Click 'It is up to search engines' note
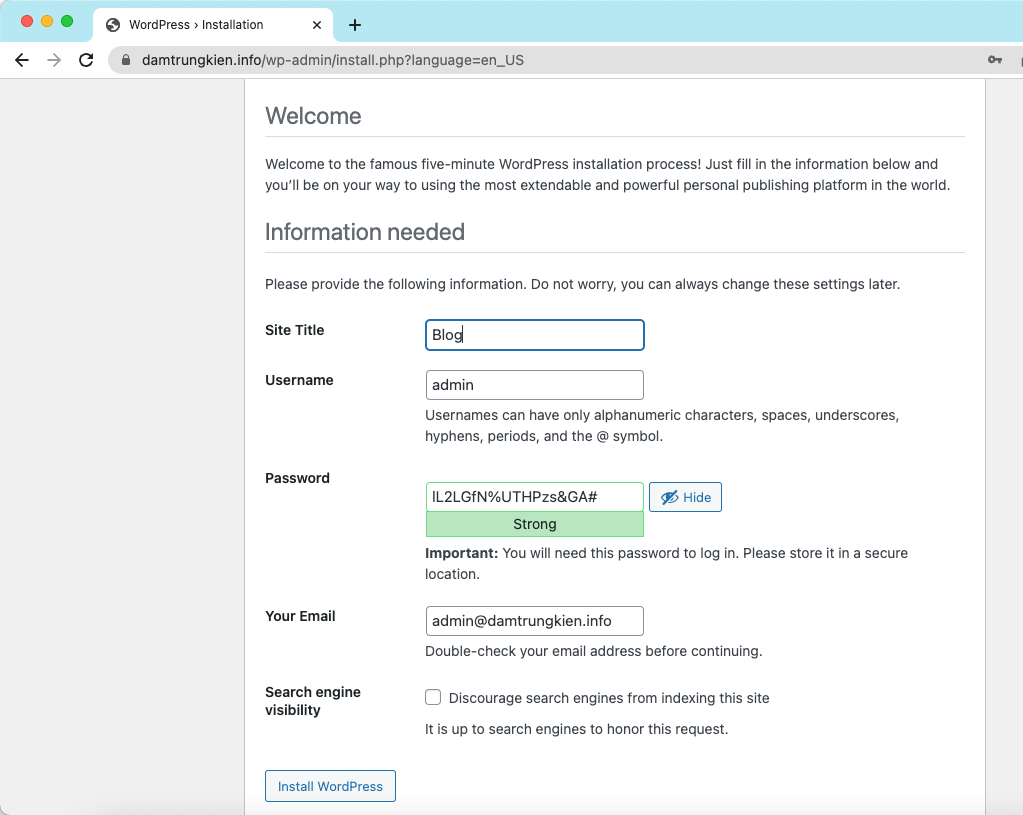This screenshot has height=815, width=1023. point(576,729)
